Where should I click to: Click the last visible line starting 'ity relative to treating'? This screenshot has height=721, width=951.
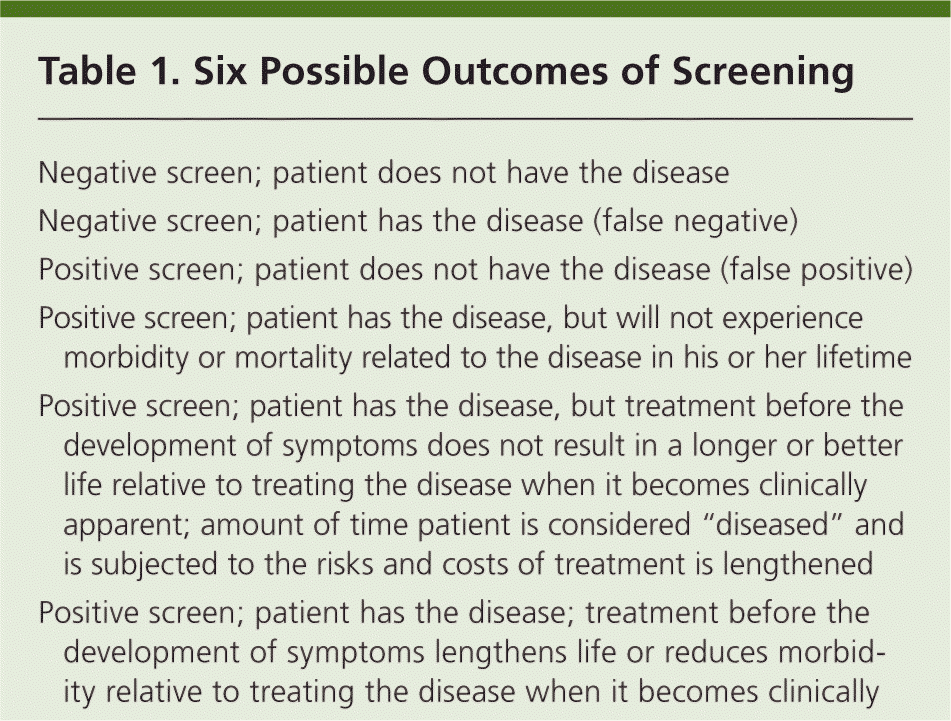(x=470, y=692)
